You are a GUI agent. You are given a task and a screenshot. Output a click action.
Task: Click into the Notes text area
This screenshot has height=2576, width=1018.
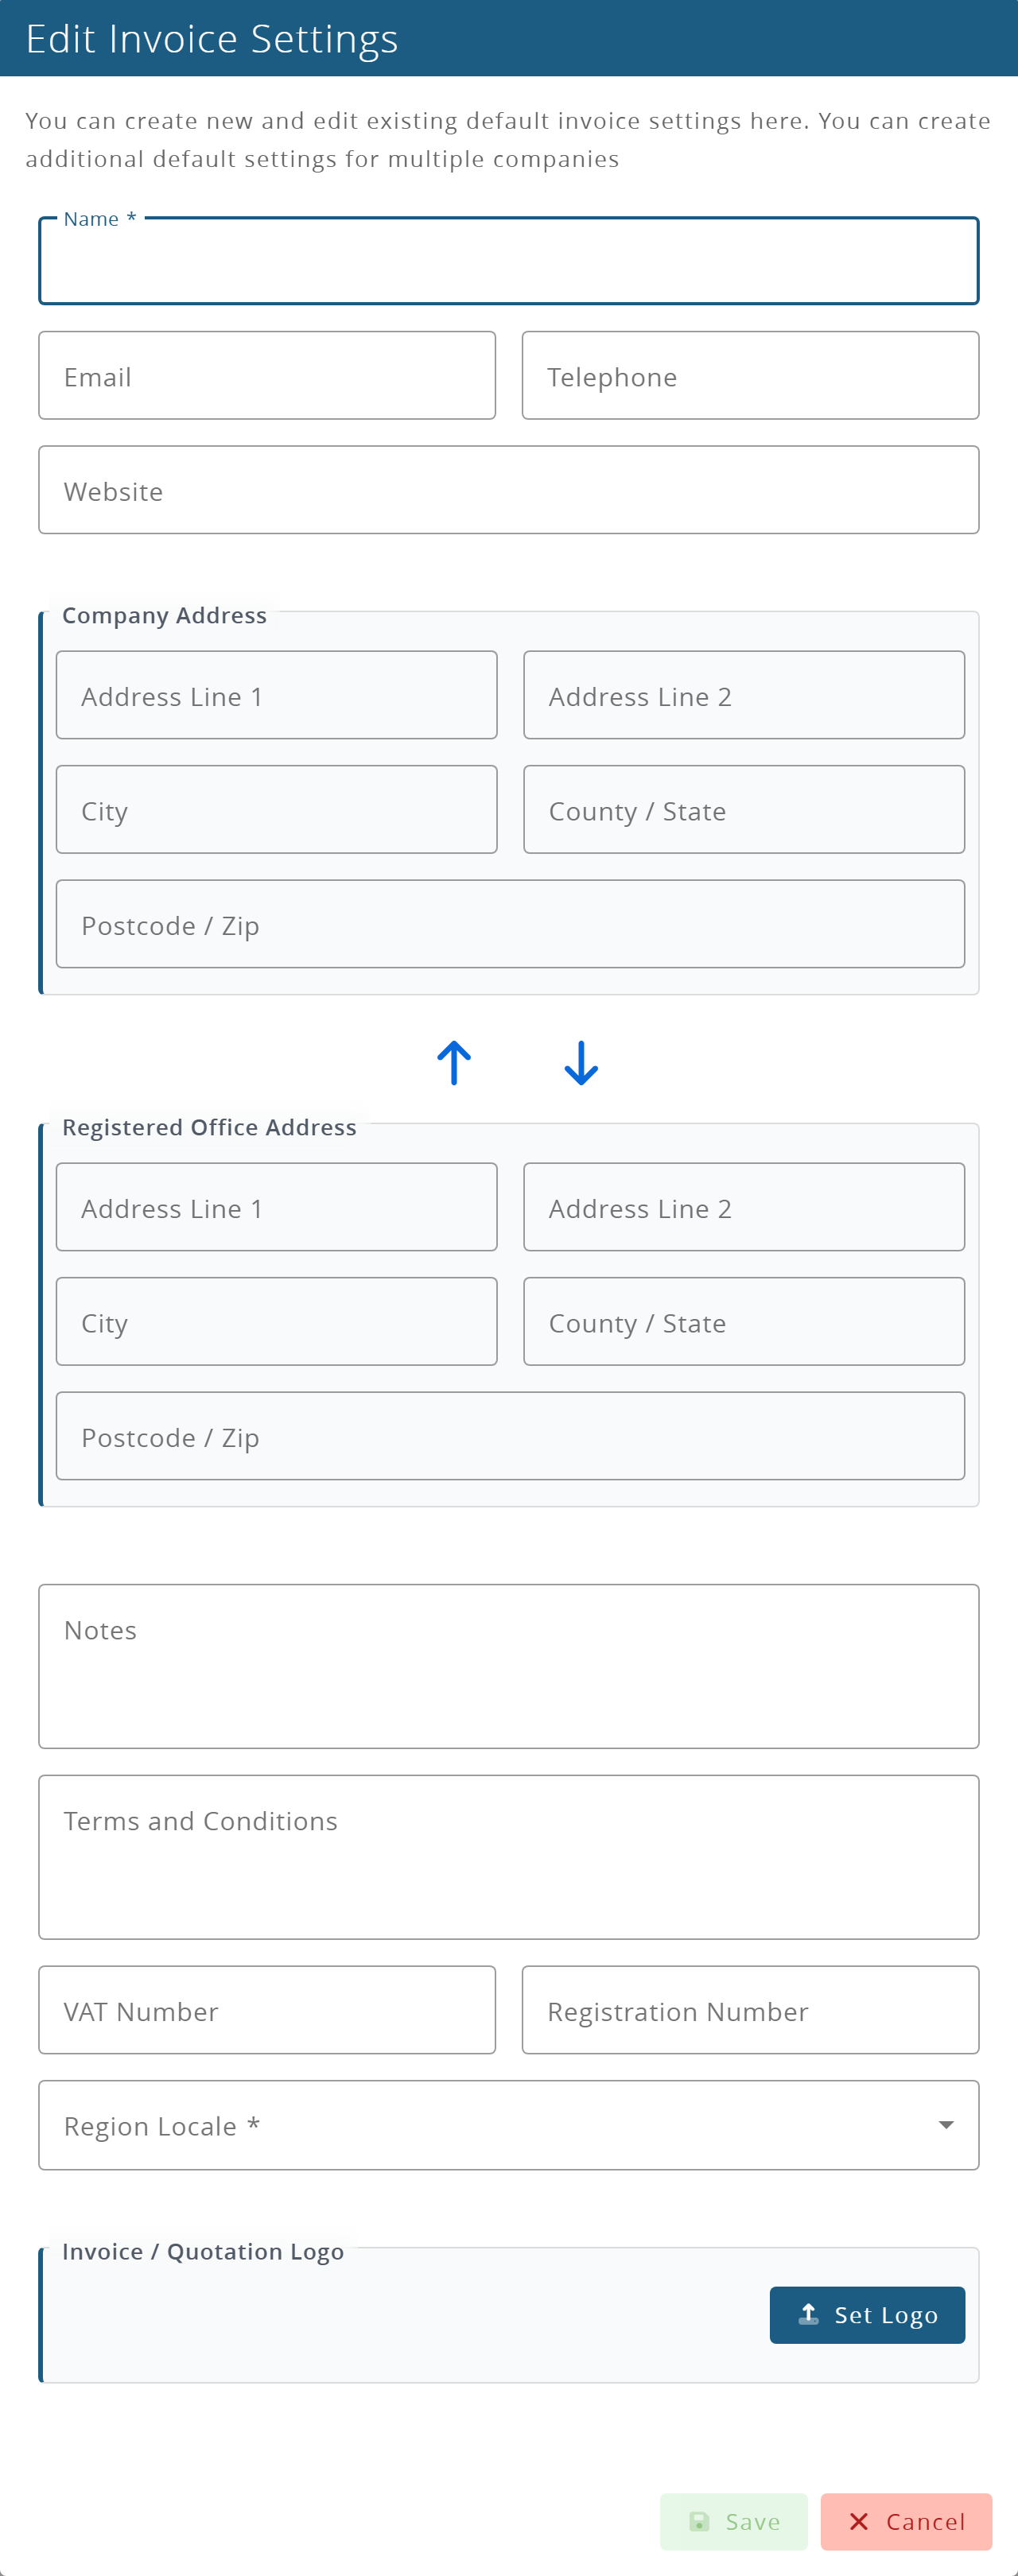509,1666
